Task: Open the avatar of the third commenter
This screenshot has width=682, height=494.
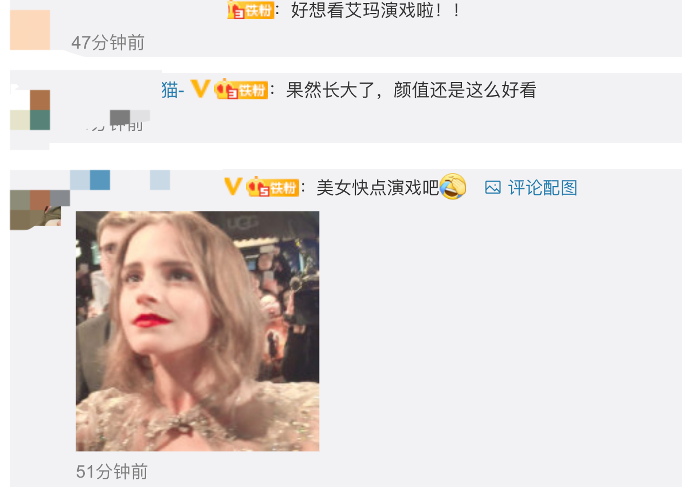Action: pos(40,210)
